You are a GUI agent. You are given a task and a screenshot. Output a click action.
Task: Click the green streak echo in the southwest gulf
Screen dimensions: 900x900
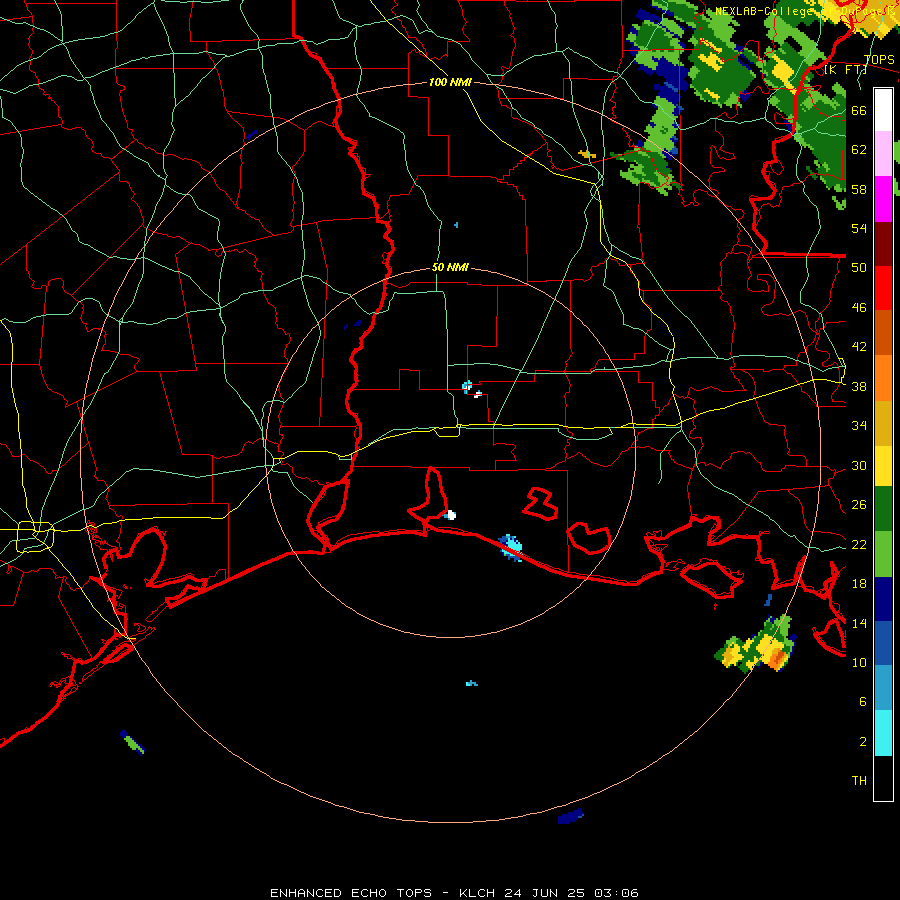133,742
